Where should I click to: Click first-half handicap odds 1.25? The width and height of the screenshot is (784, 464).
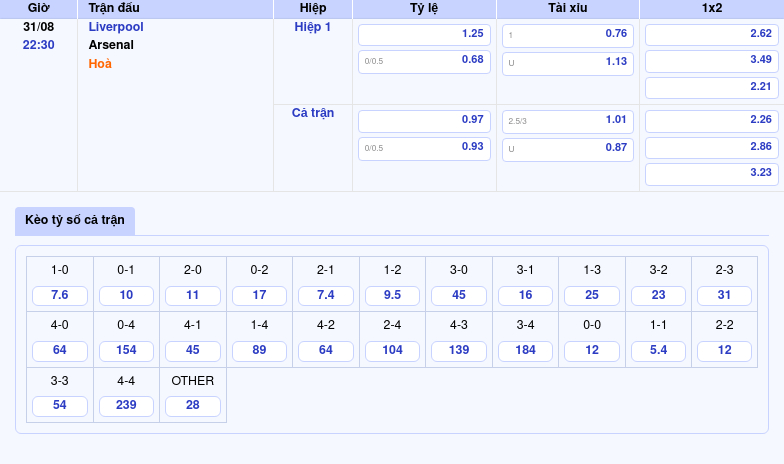pos(424,34)
